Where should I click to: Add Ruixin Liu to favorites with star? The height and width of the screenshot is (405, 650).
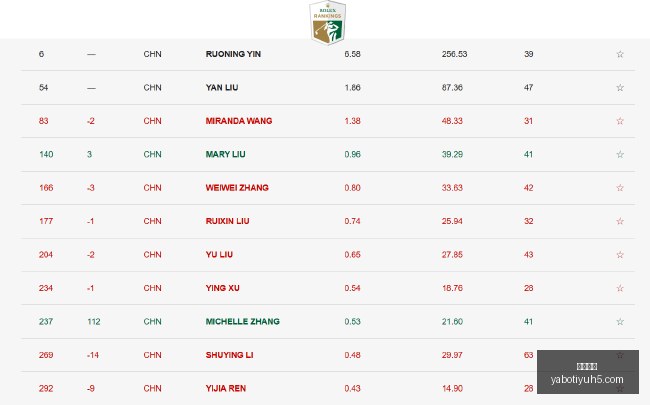(620, 221)
